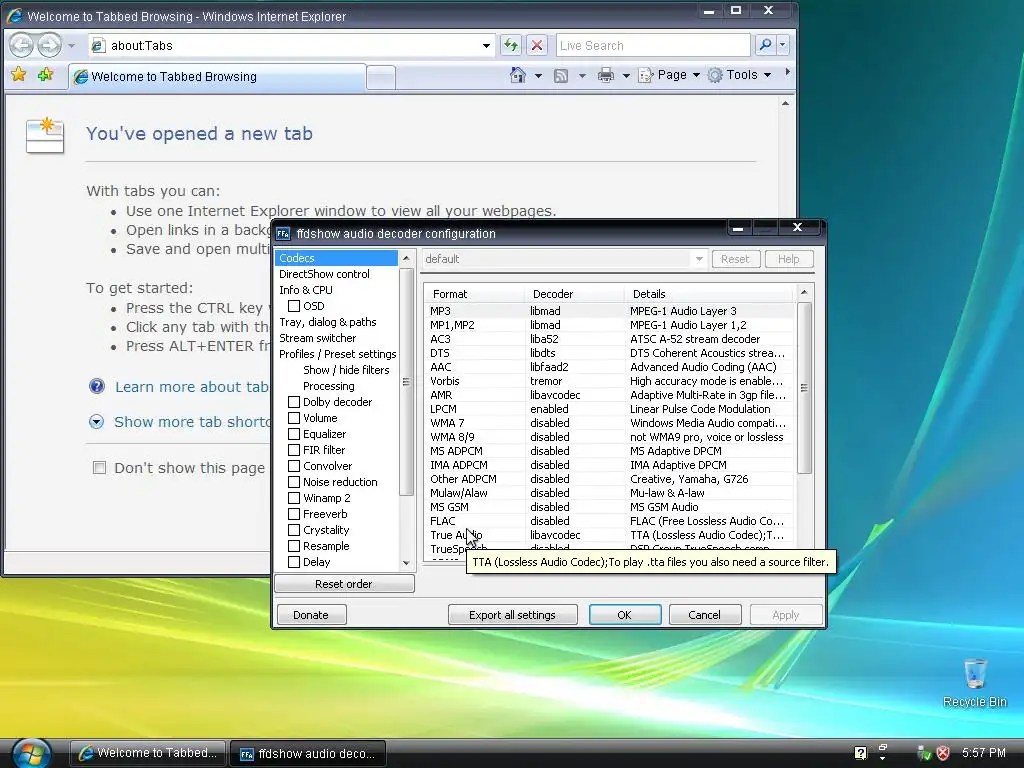Click the Live Search input field
Viewport: 1024px width, 768px height.
point(653,46)
